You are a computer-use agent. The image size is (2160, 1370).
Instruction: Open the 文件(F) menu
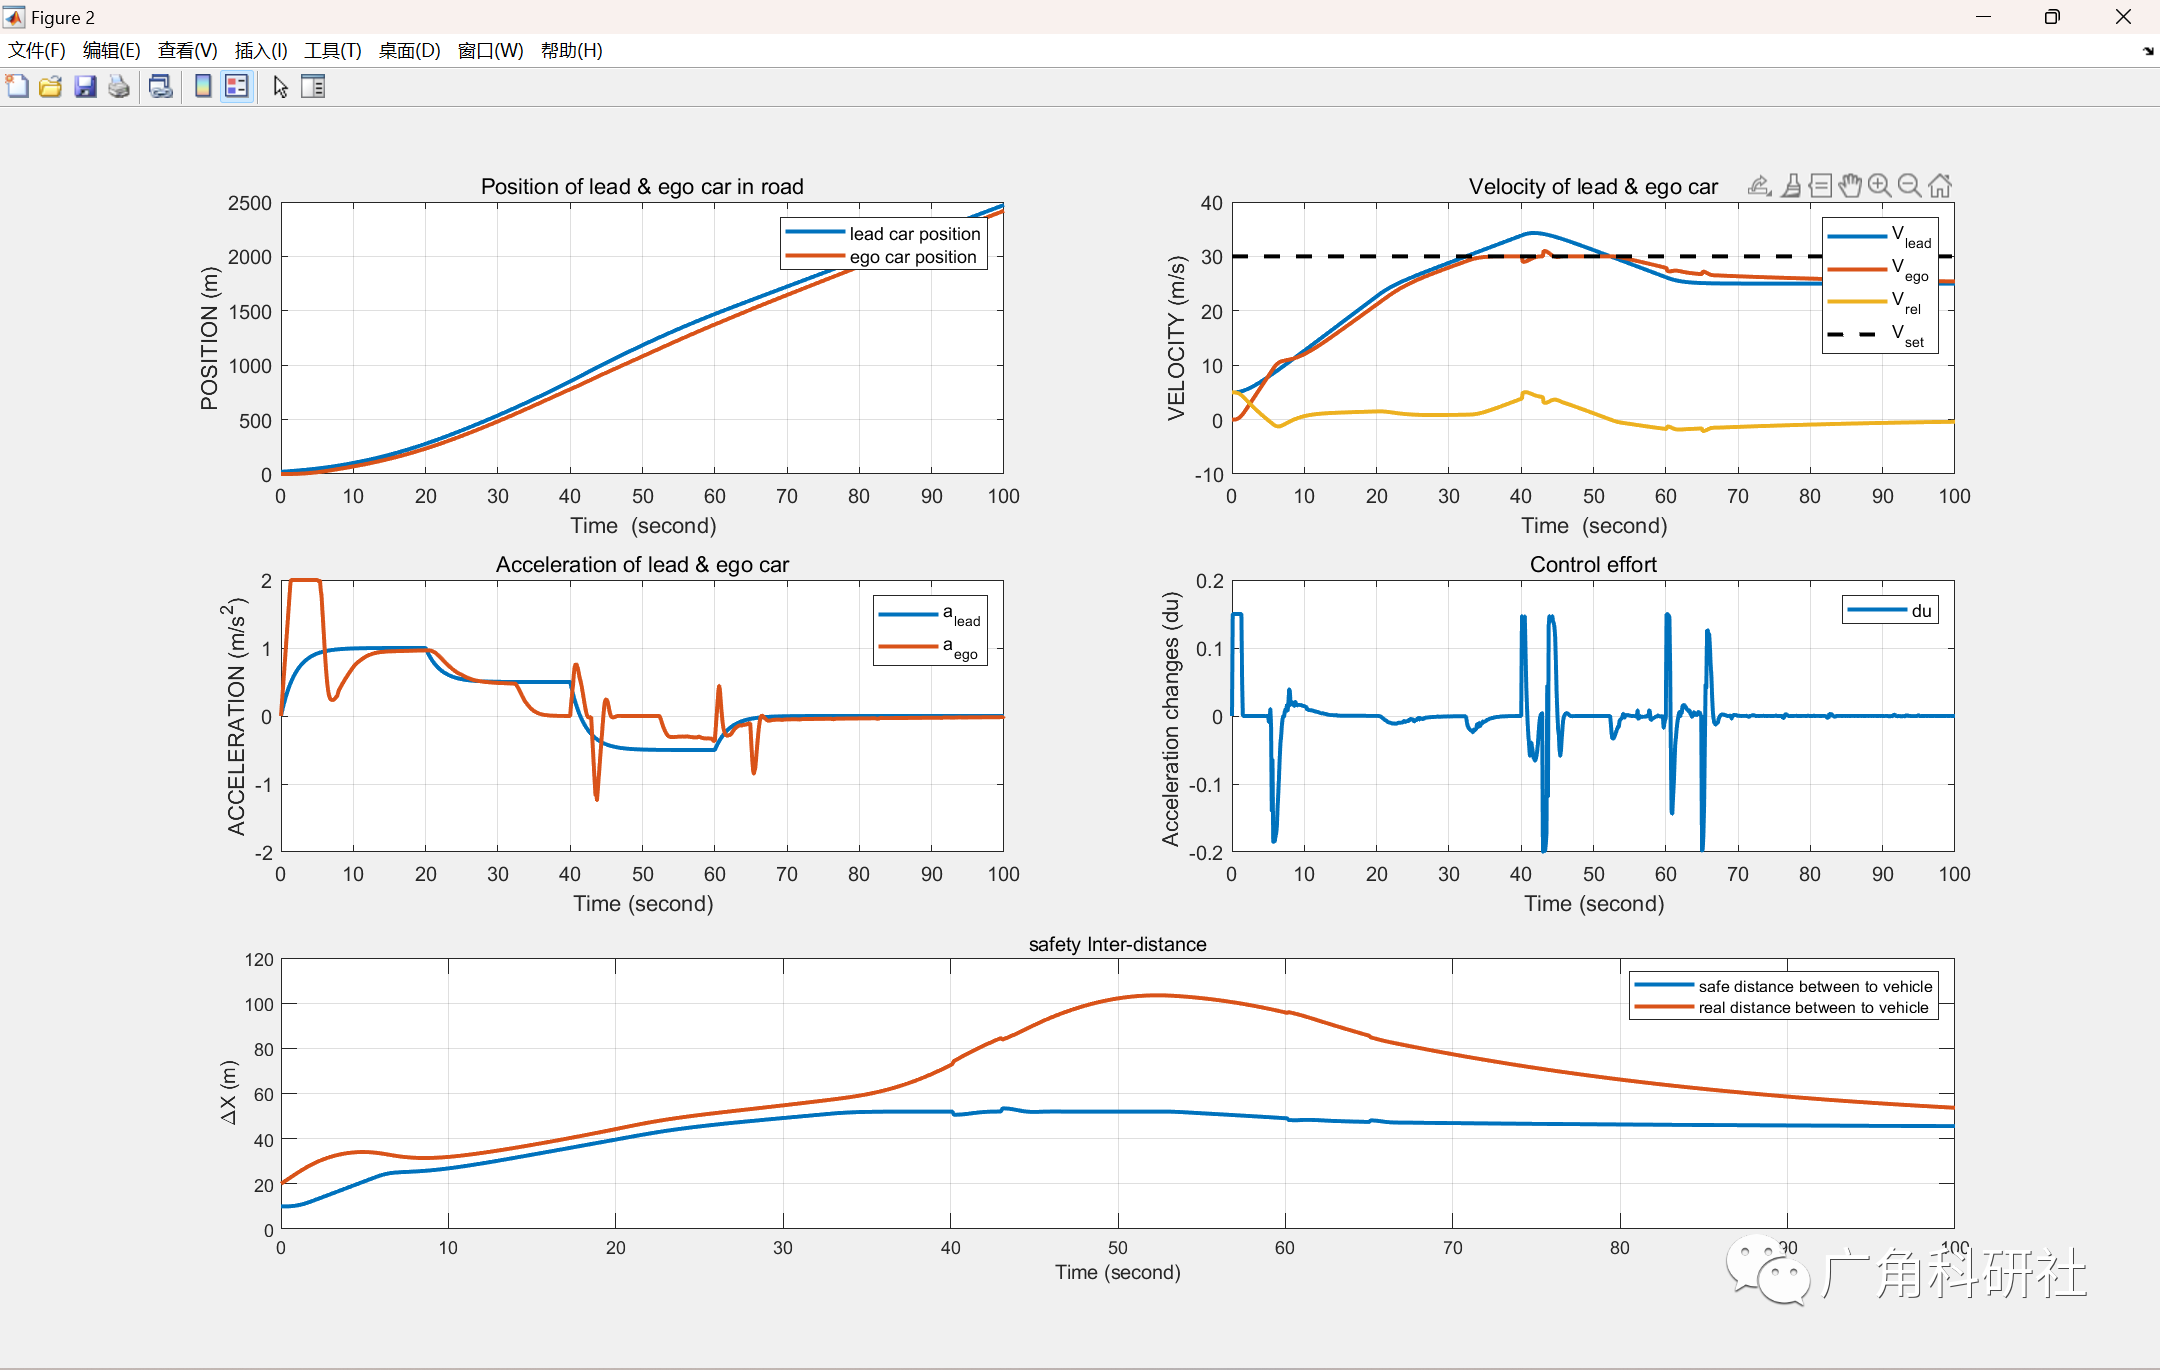click(x=37, y=51)
